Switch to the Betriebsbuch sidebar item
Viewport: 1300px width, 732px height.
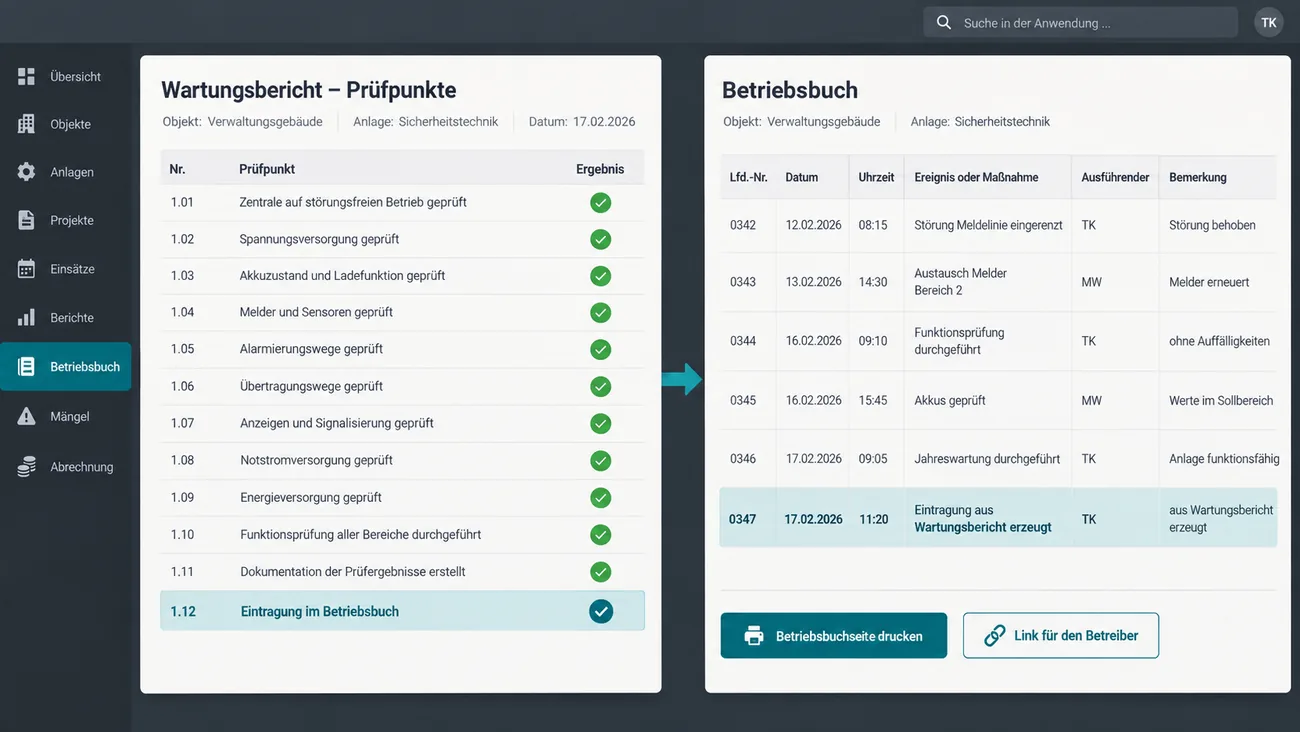point(66,366)
